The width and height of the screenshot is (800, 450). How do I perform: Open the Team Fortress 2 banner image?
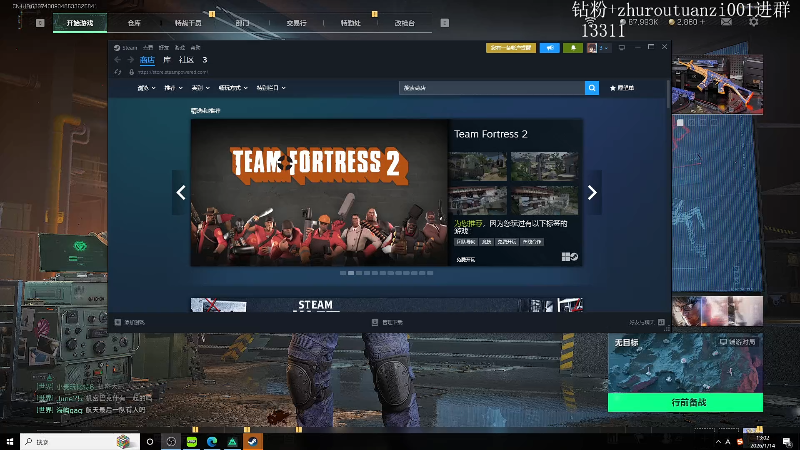pos(320,192)
